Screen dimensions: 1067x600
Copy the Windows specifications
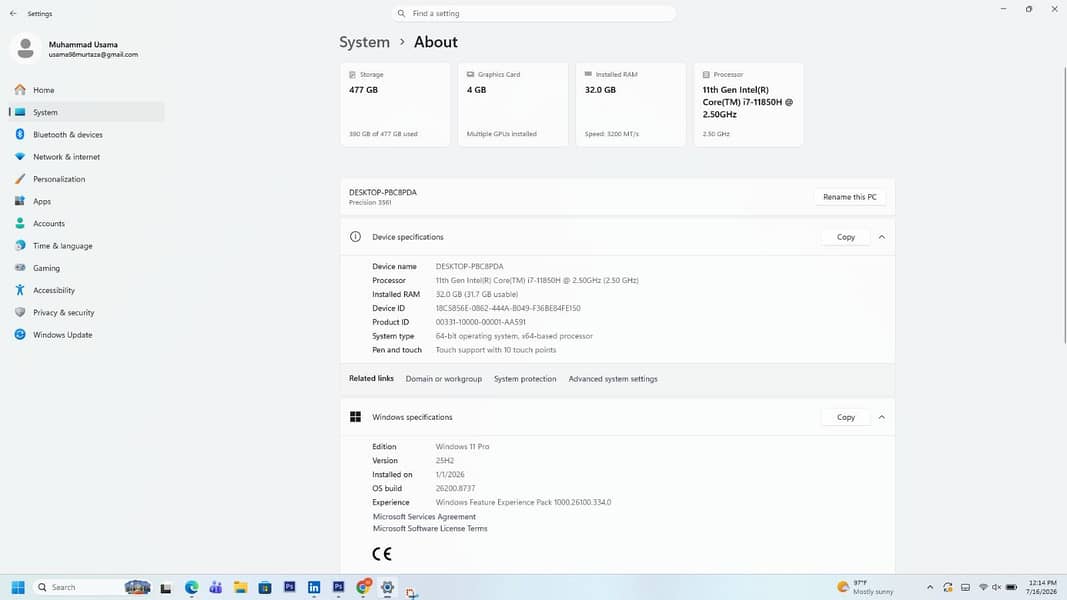click(845, 417)
